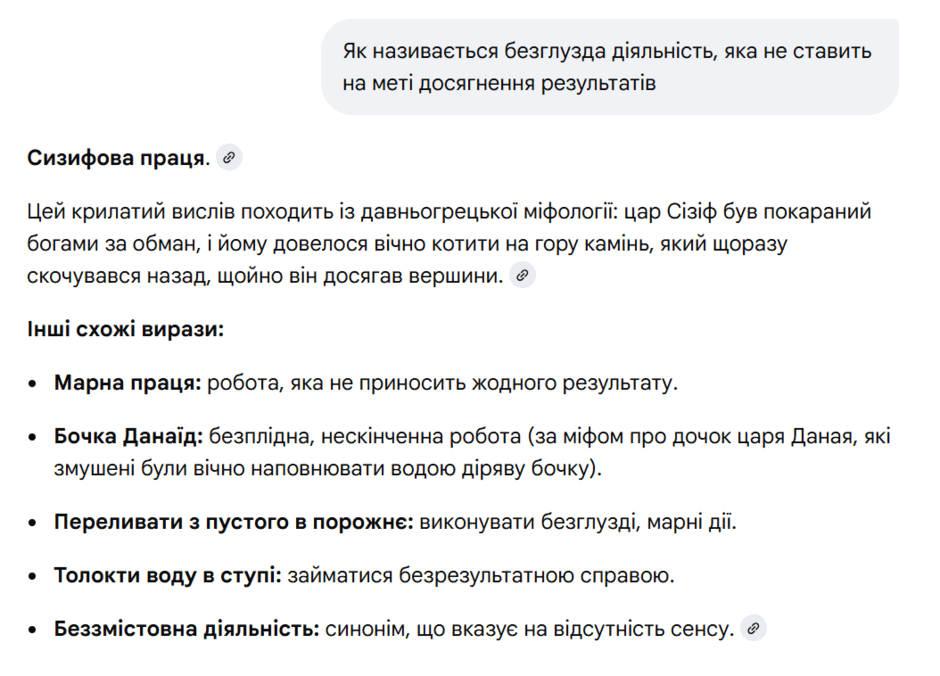This screenshot has width=940, height=676.
Task: Click citation link icon after "досягав вершини"
Action: 522,275
